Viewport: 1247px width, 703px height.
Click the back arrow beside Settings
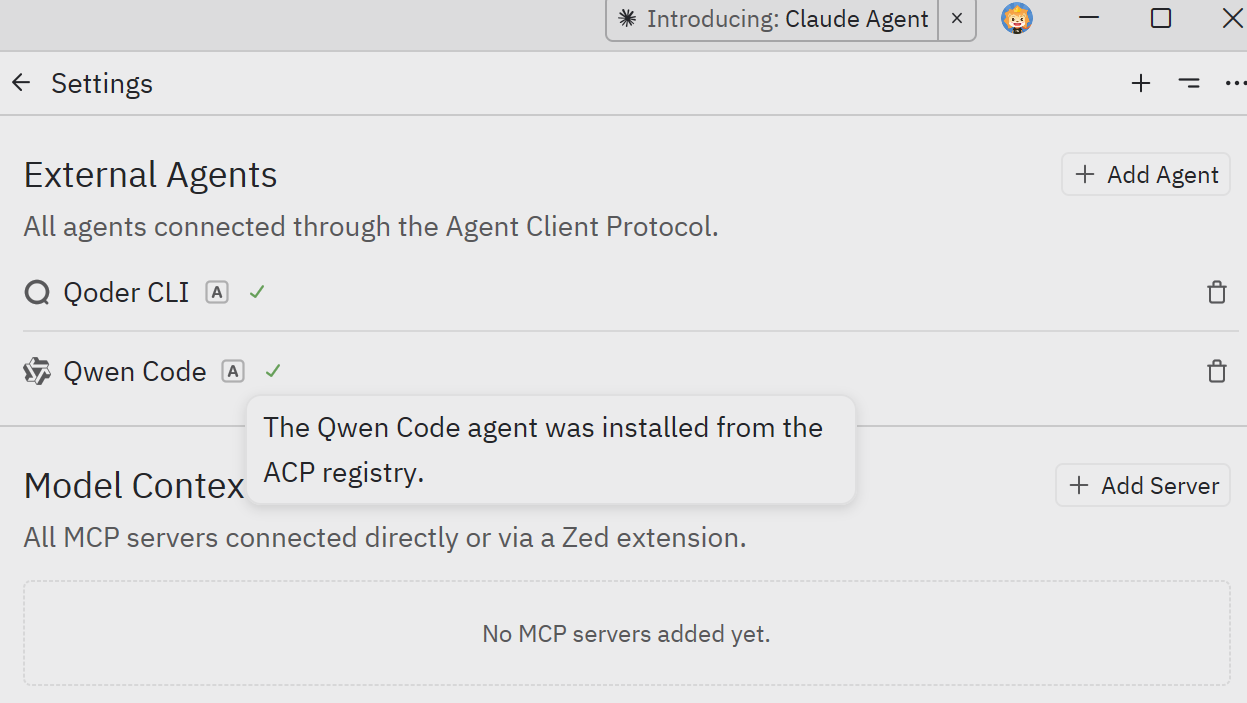tap(21, 83)
